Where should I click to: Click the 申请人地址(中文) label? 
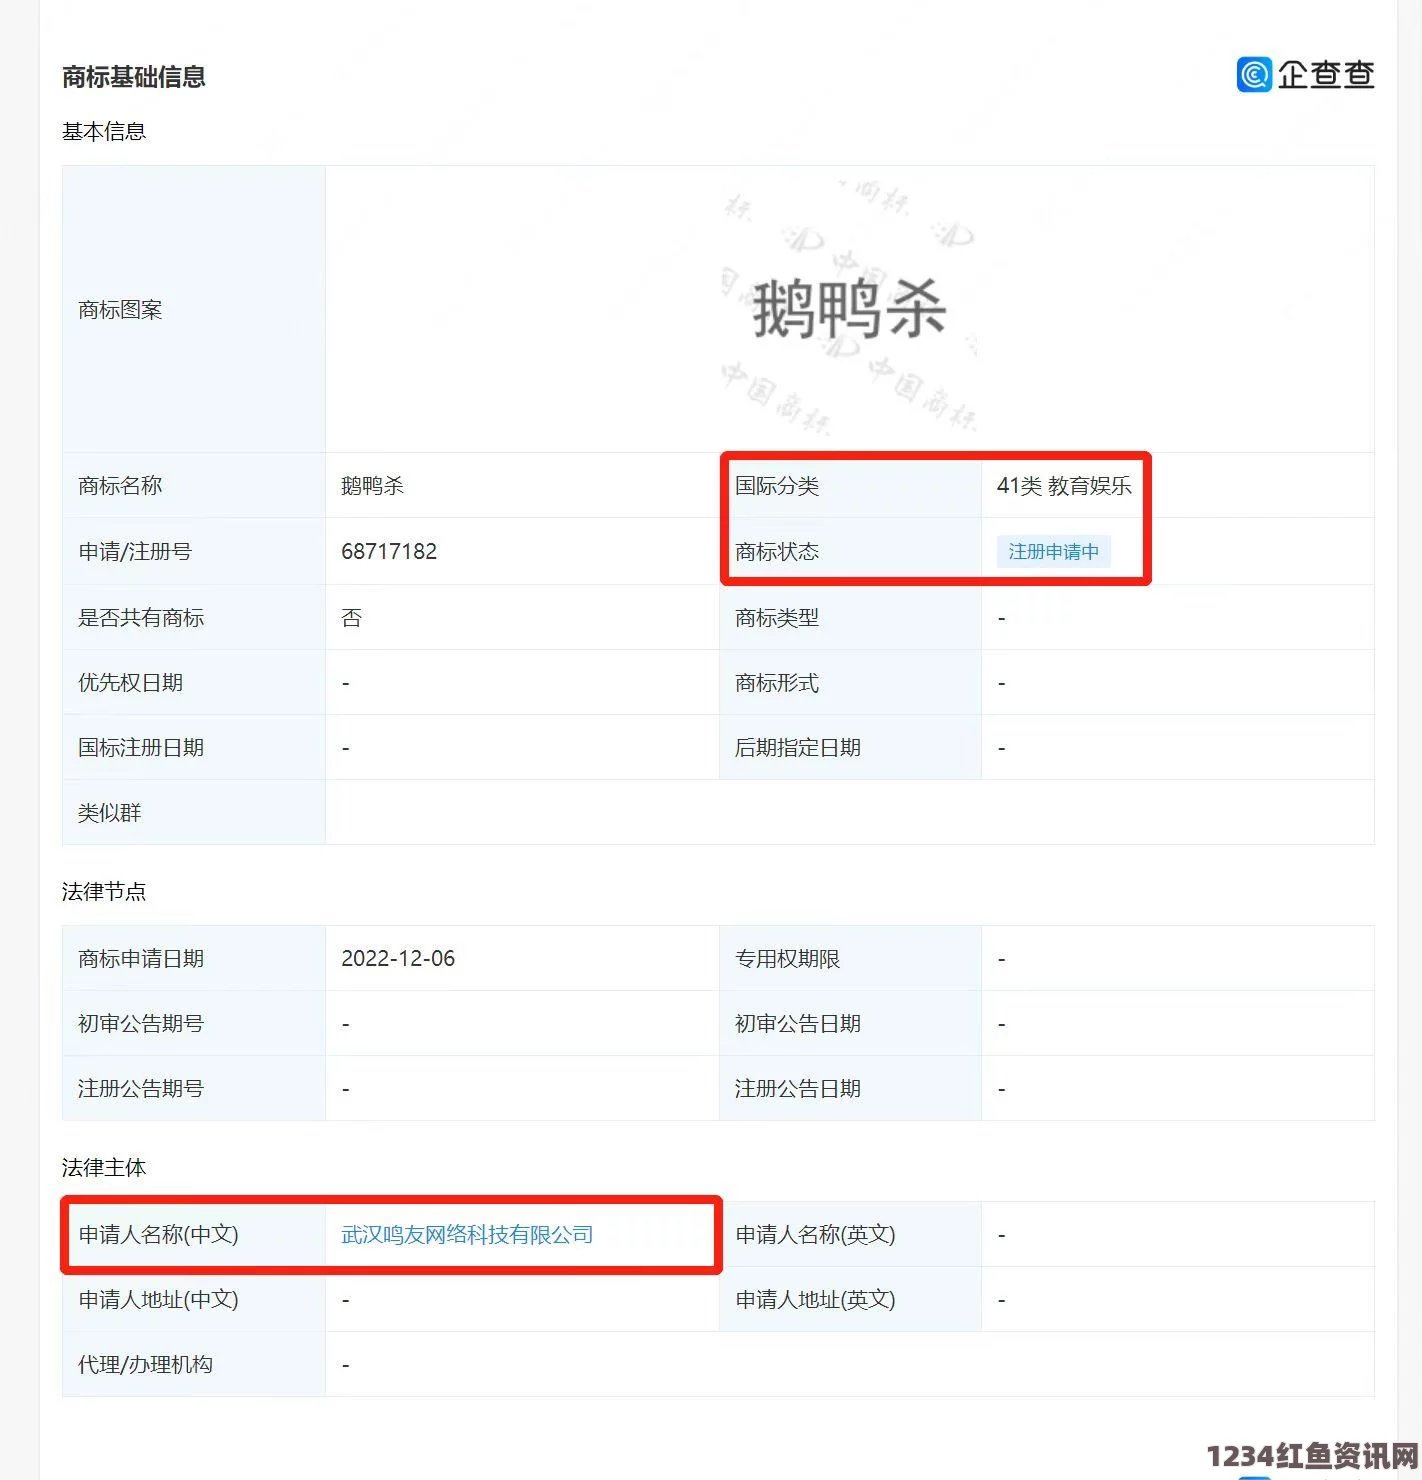pyautogui.click(x=159, y=1300)
